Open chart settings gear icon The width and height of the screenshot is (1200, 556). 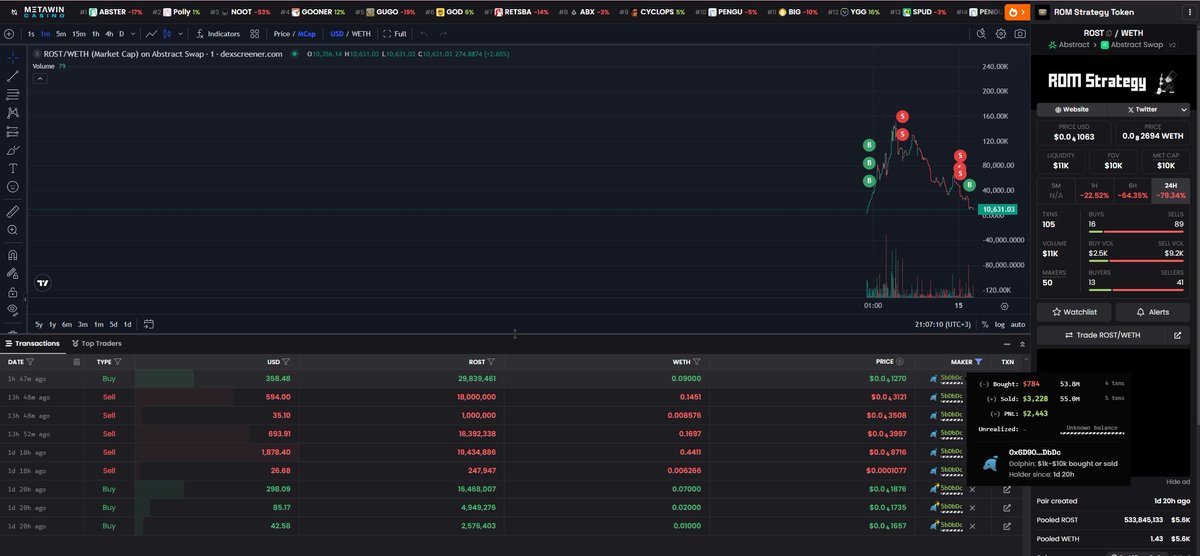click(x=1001, y=34)
